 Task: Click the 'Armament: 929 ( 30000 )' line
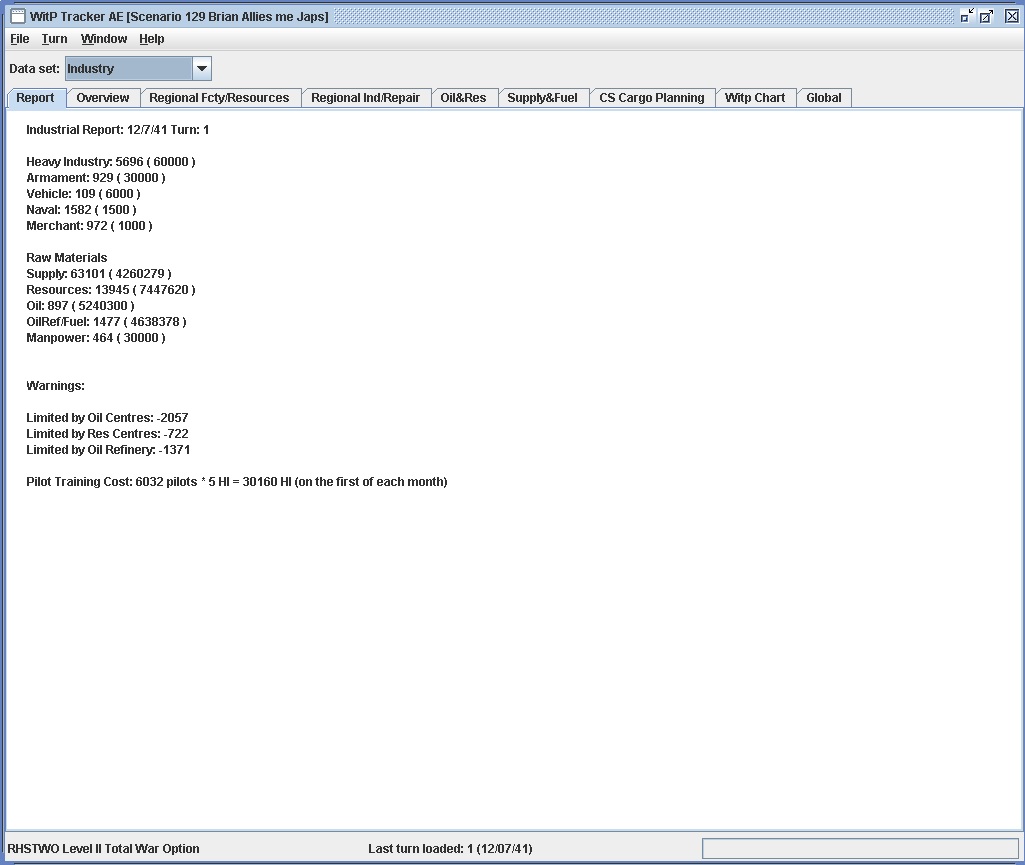pos(96,178)
